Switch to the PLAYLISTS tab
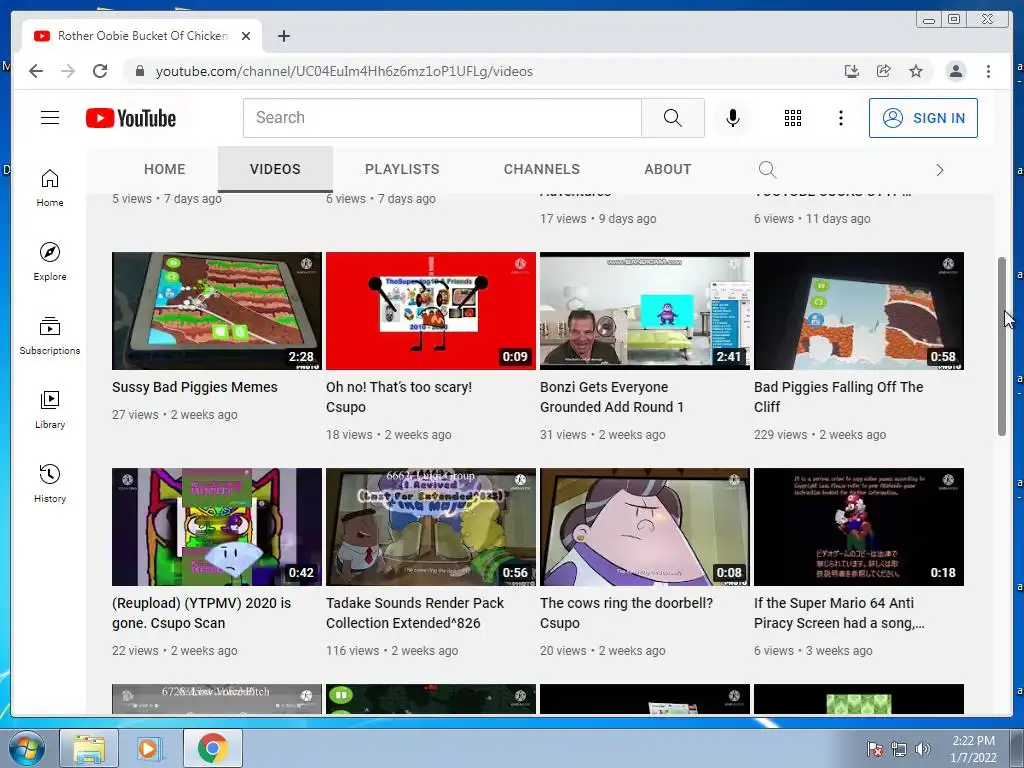This screenshot has height=768, width=1024. [402, 169]
